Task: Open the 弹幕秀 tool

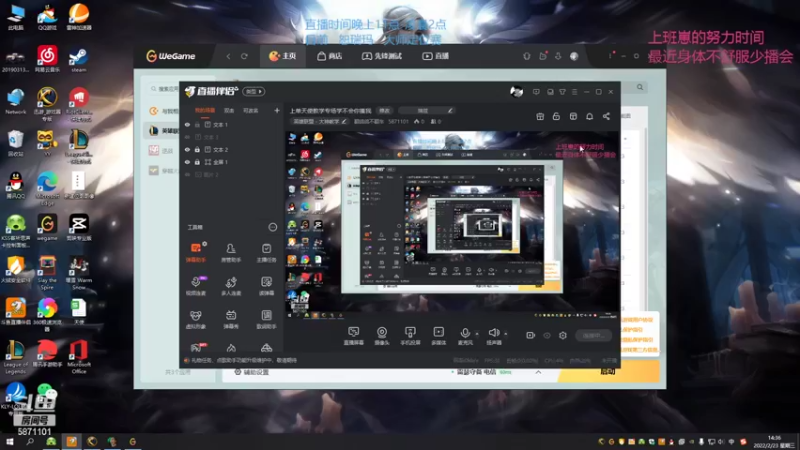Action: coord(231,319)
